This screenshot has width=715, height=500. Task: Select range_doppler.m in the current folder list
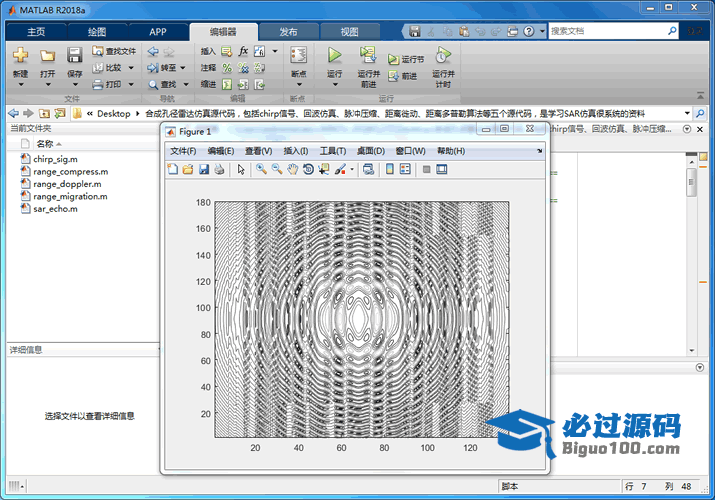[x=67, y=184]
